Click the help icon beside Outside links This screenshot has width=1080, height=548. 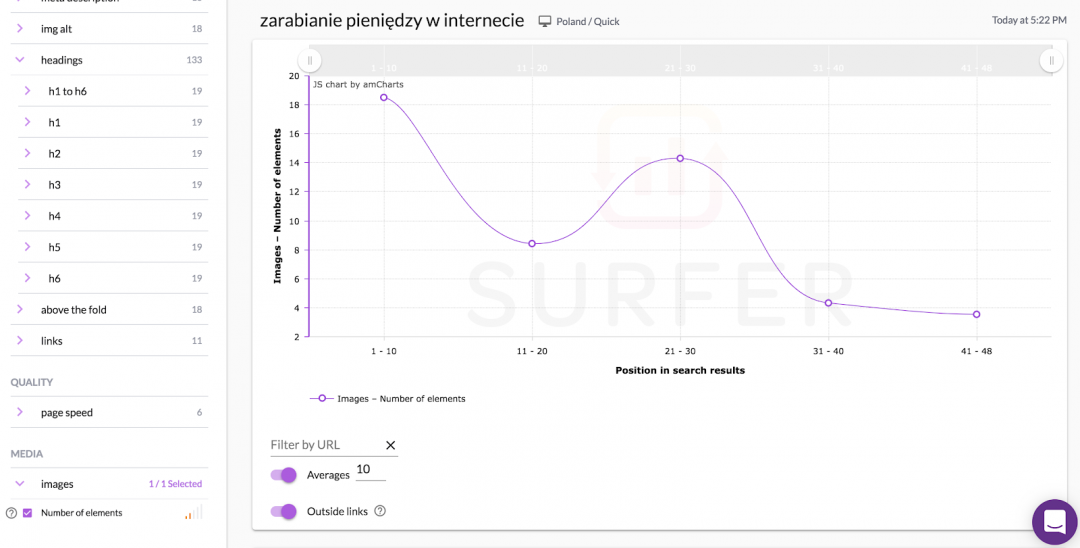(x=380, y=511)
